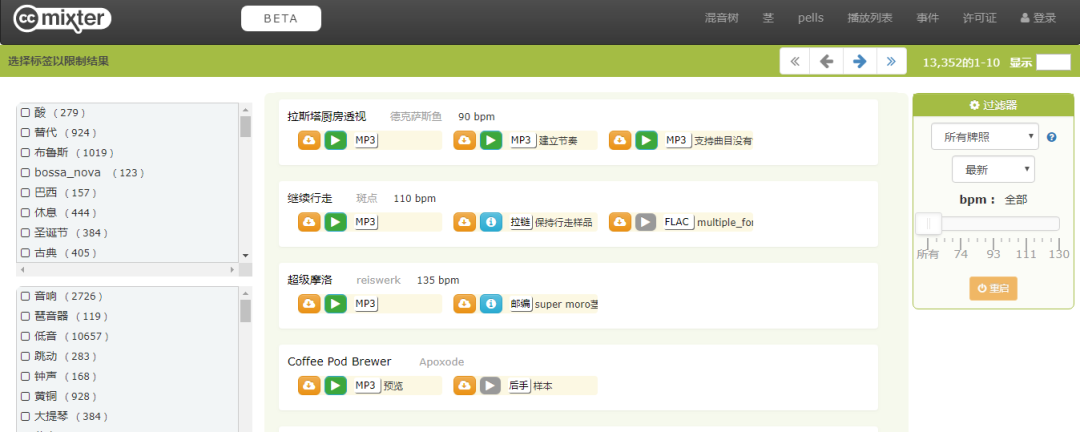Click the grey play button beside FLAC
The image size is (1080, 432).
point(646,223)
